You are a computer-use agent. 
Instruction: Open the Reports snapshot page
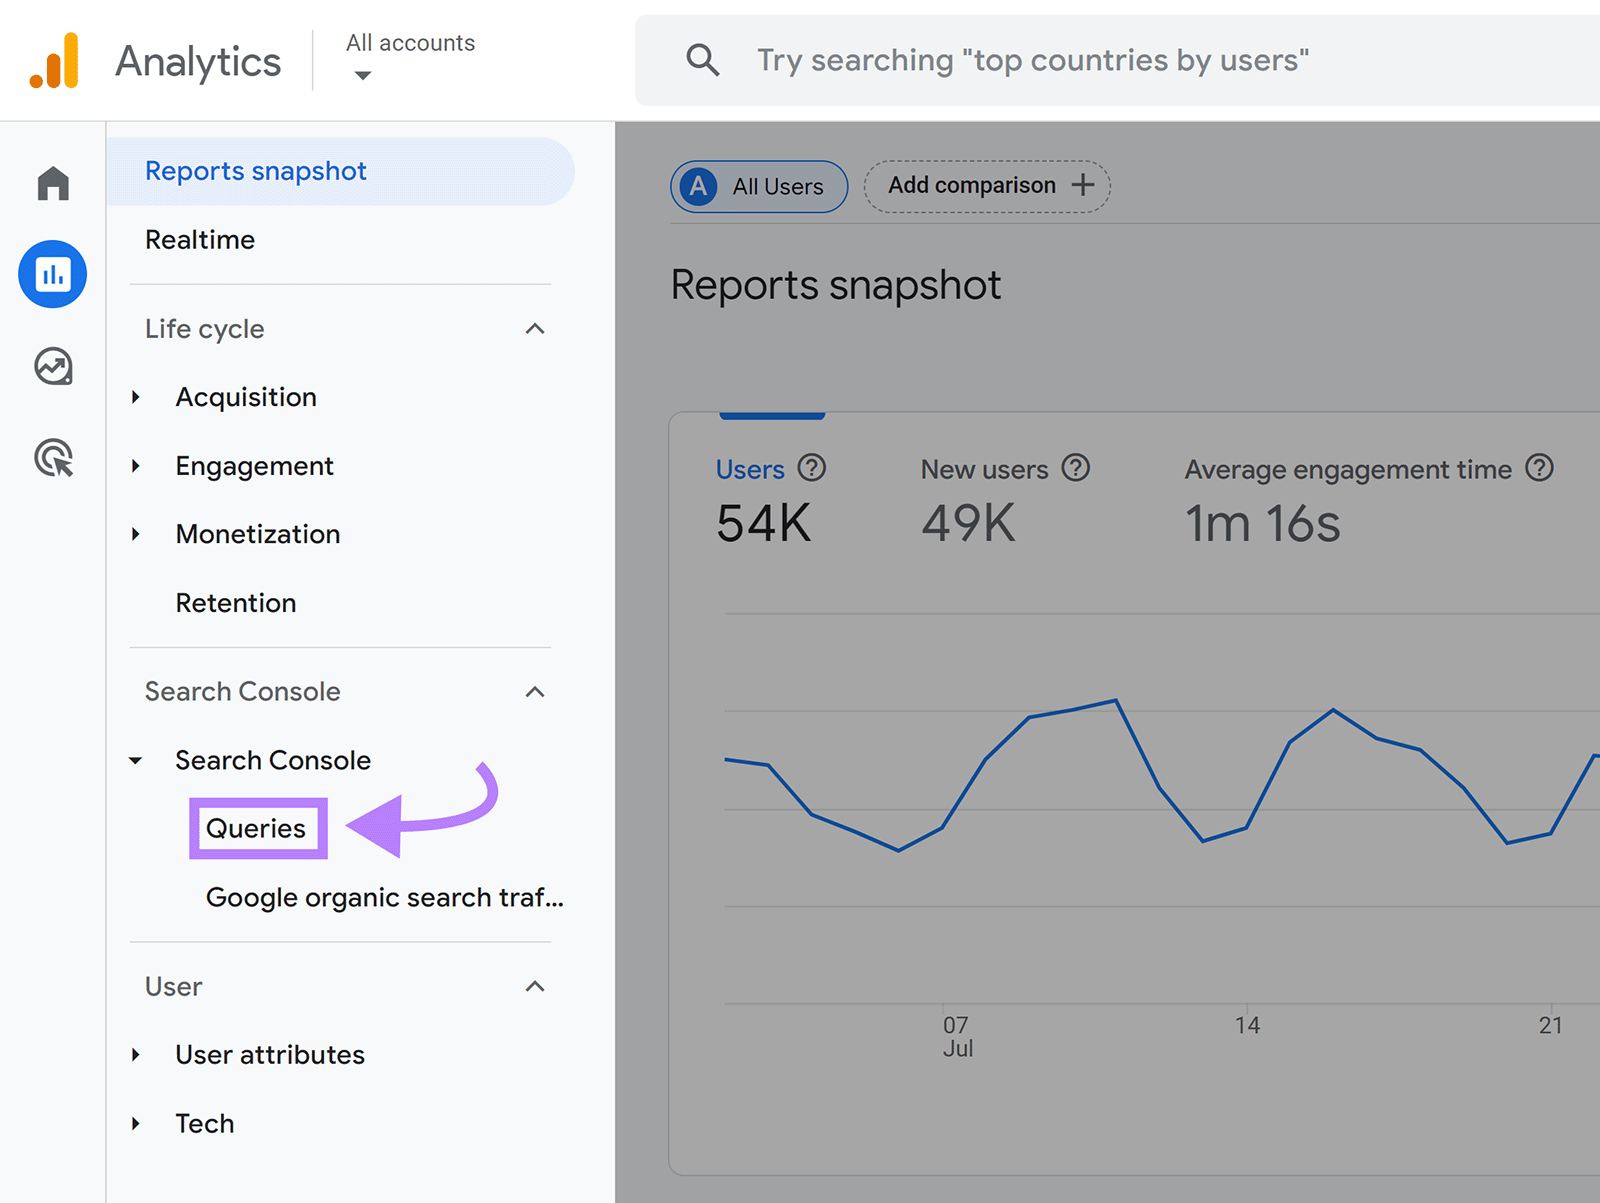[x=255, y=170]
